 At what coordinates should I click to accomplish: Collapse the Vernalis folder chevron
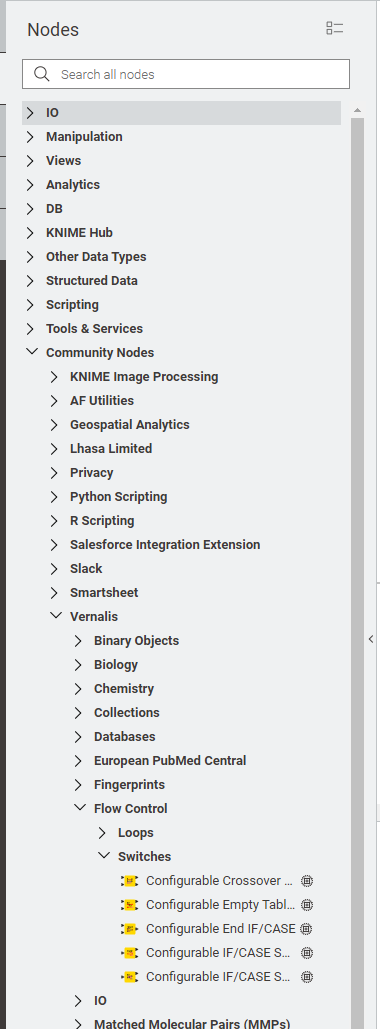click(x=55, y=616)
